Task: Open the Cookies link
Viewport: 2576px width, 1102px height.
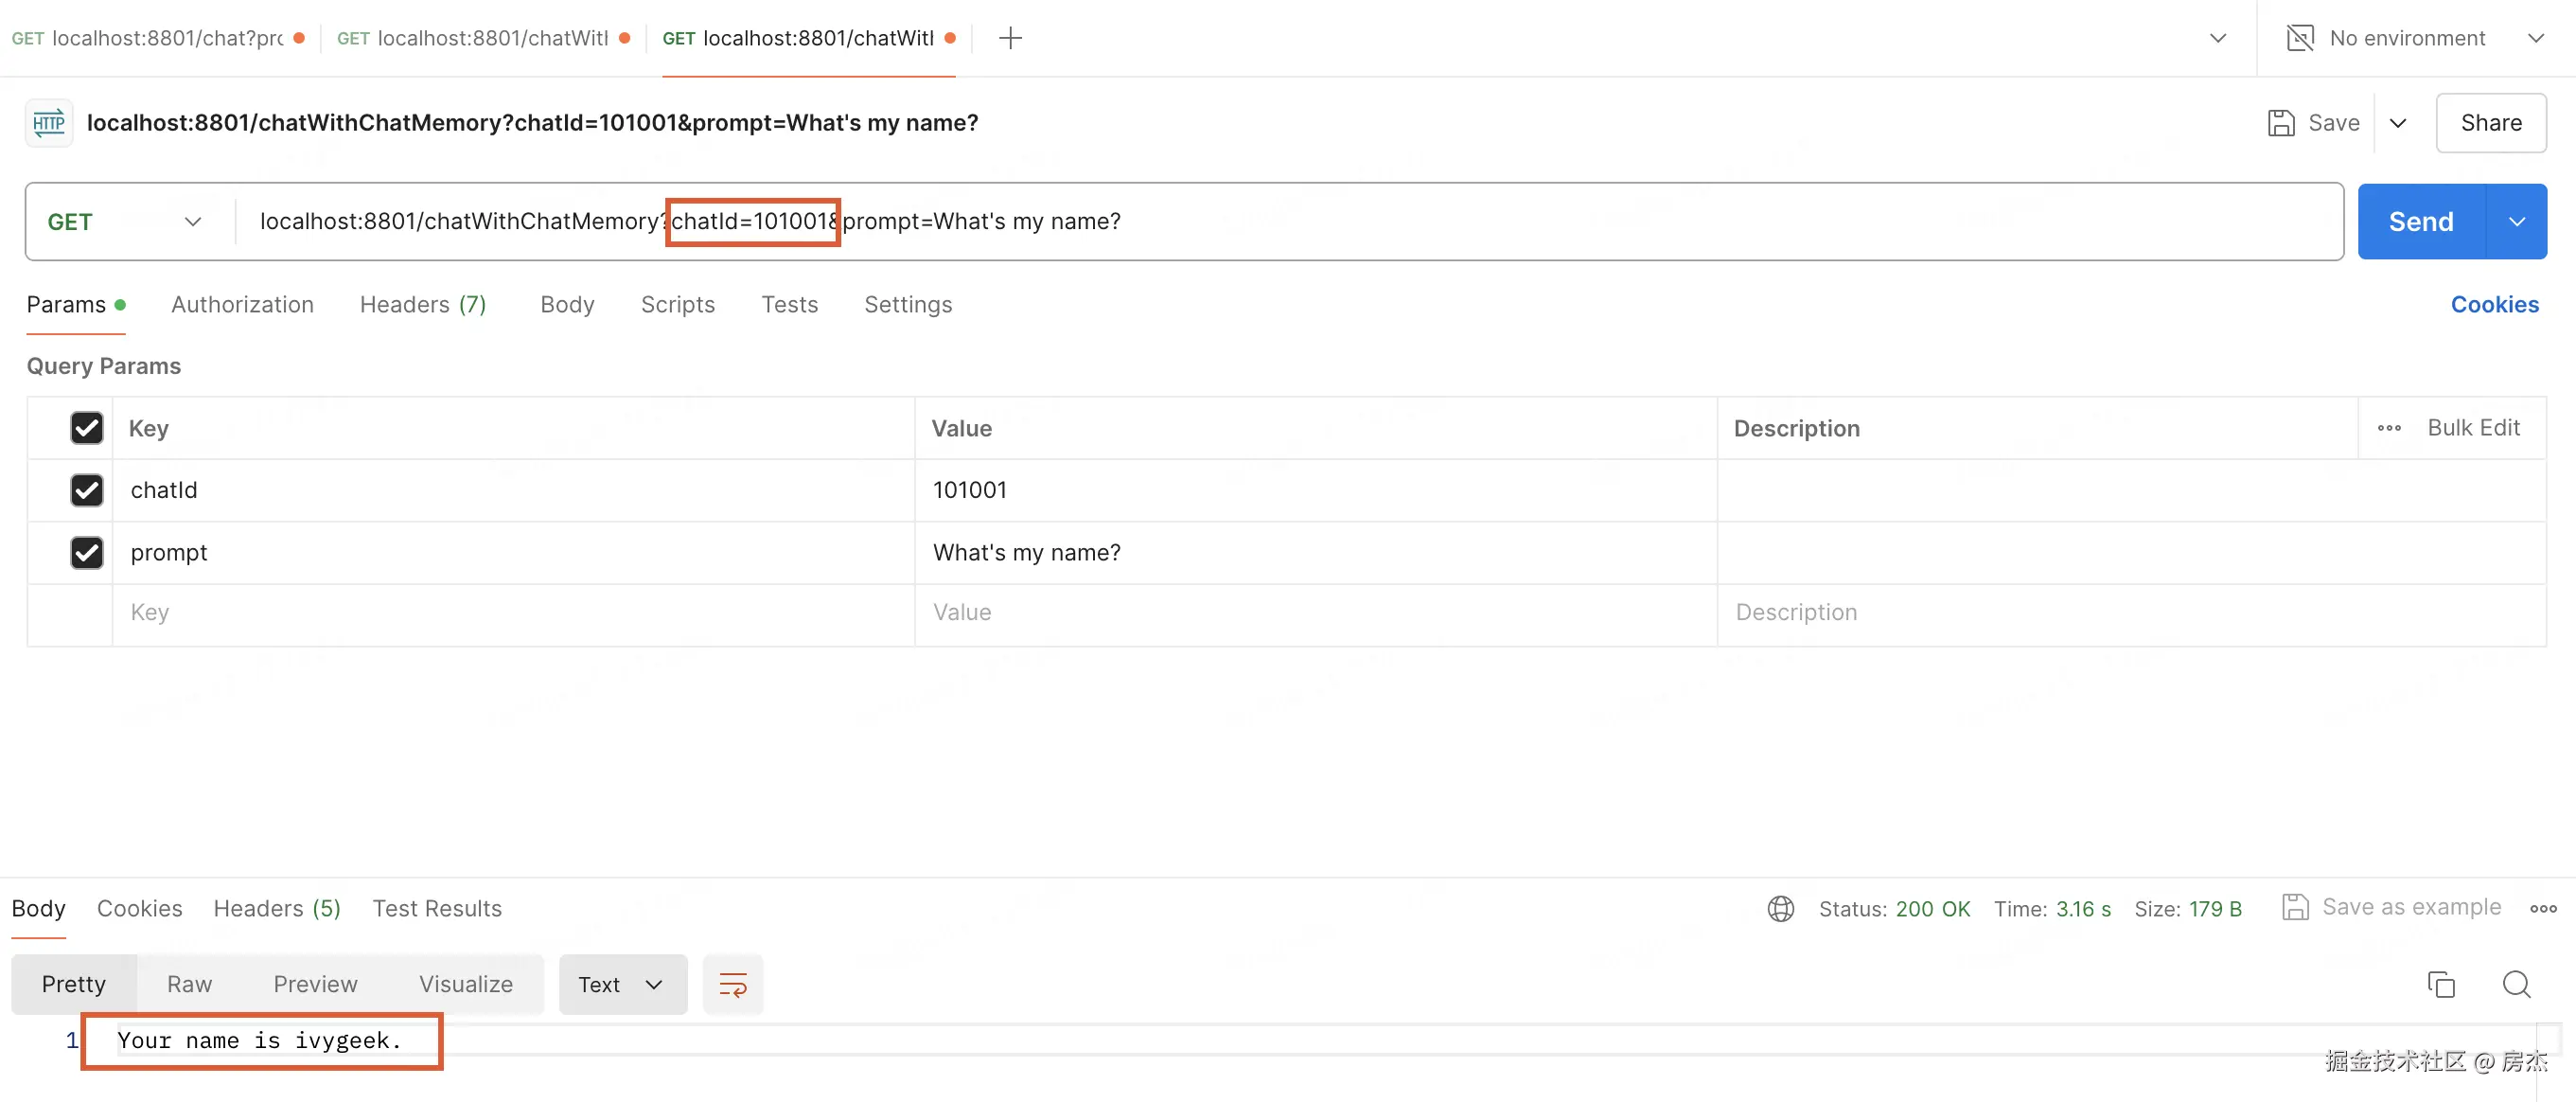Action: click(2494, 304)
